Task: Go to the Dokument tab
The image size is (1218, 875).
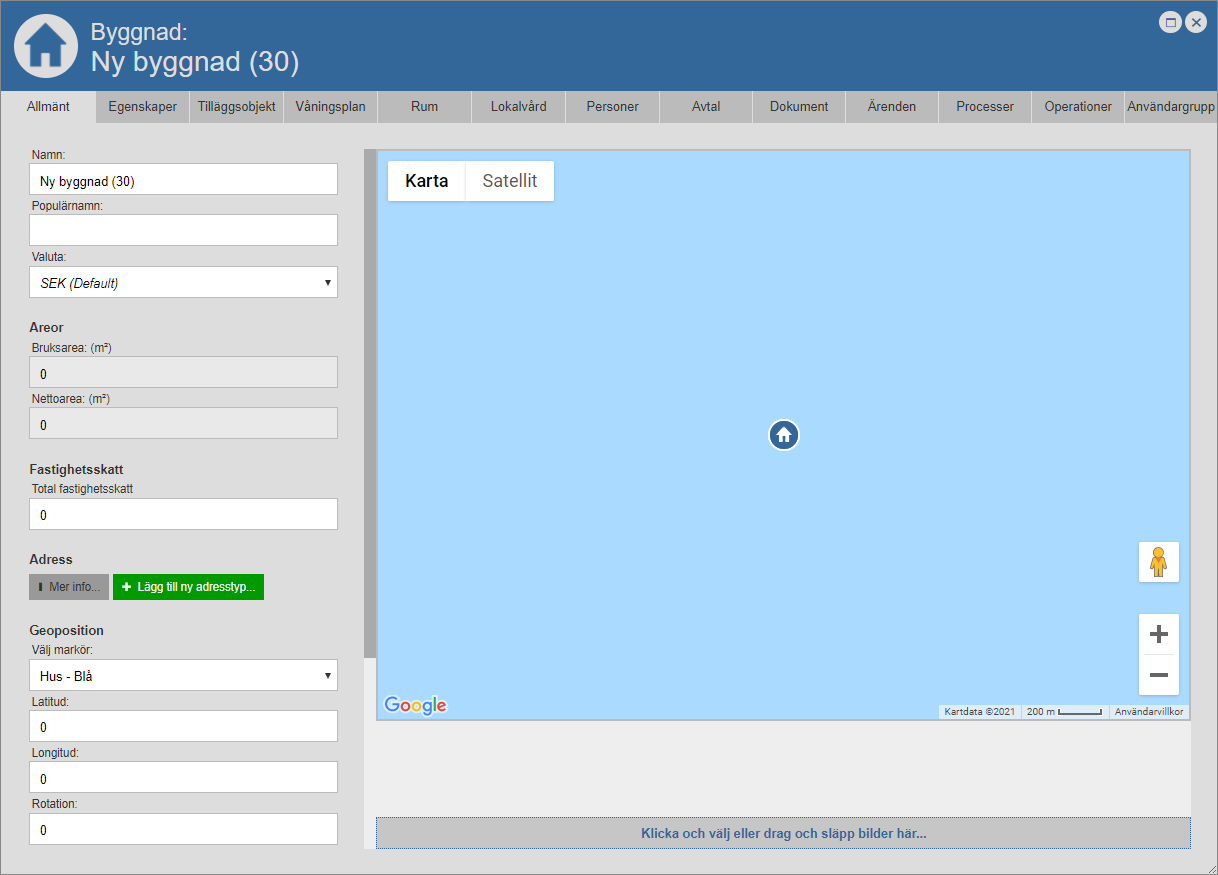Action: coord(798,107)
